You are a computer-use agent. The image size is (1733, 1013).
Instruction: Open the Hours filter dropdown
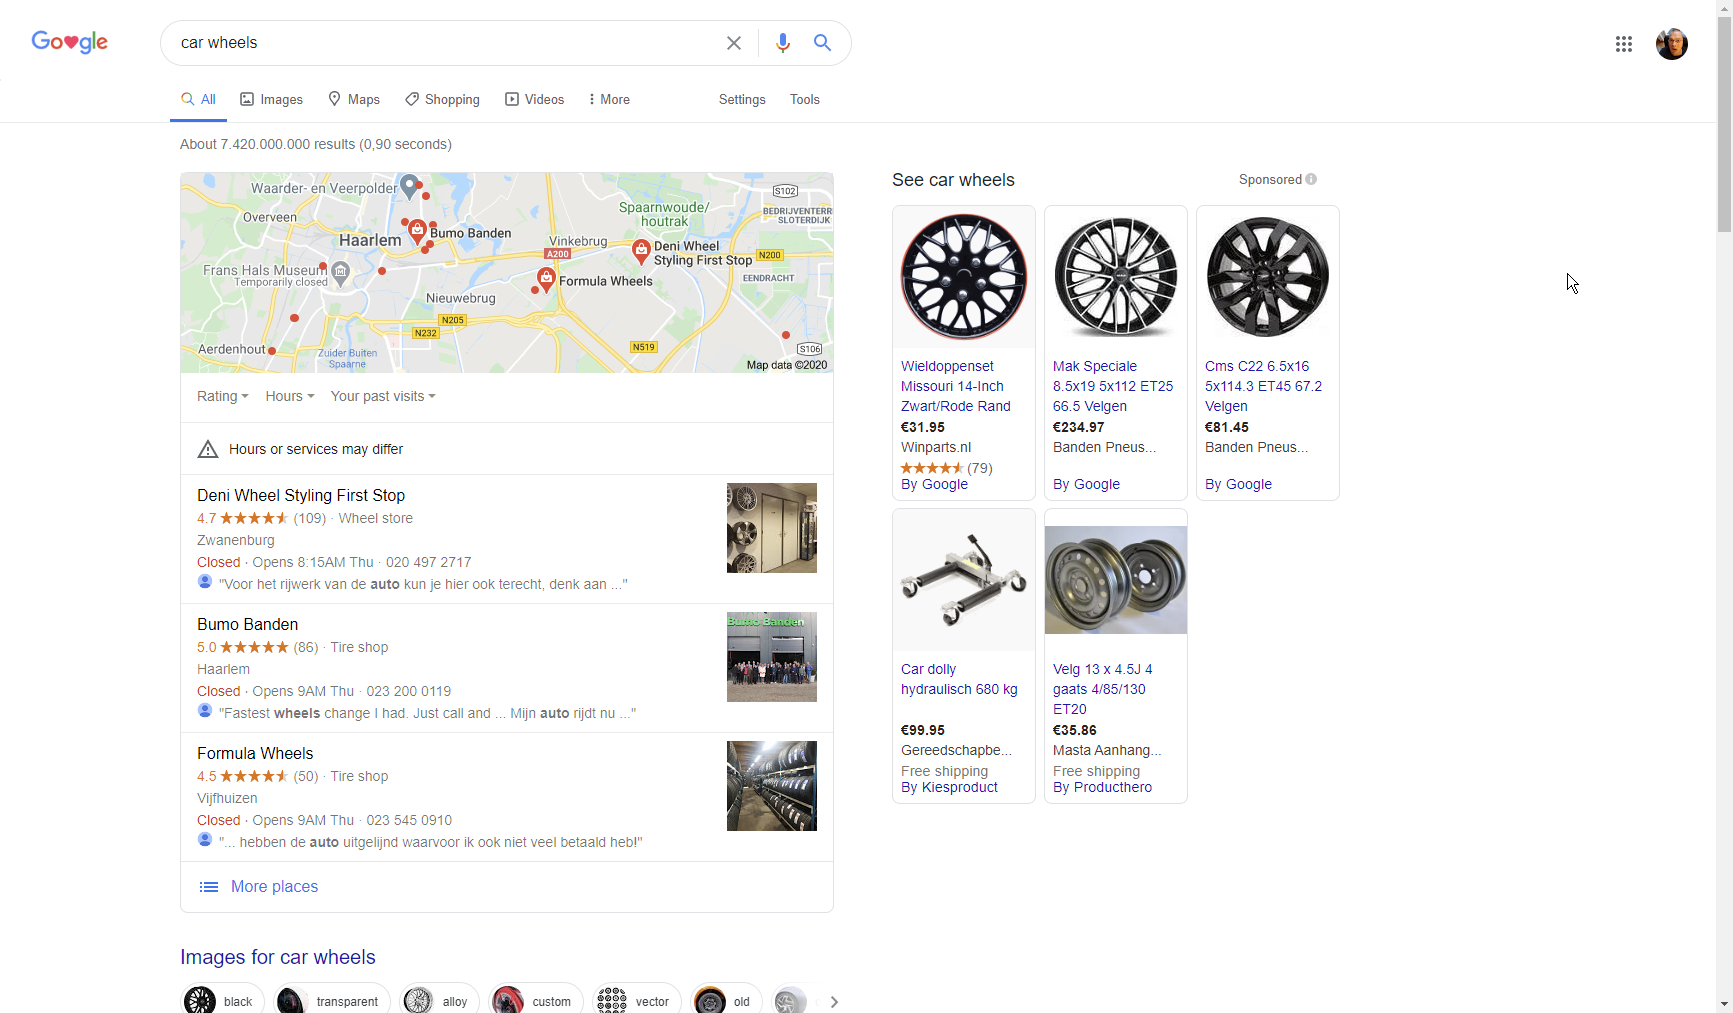click(290, 397)
